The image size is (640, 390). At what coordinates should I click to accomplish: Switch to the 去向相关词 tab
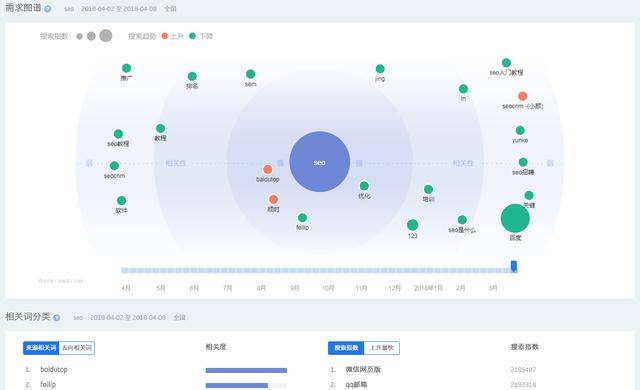coord(77,348)
